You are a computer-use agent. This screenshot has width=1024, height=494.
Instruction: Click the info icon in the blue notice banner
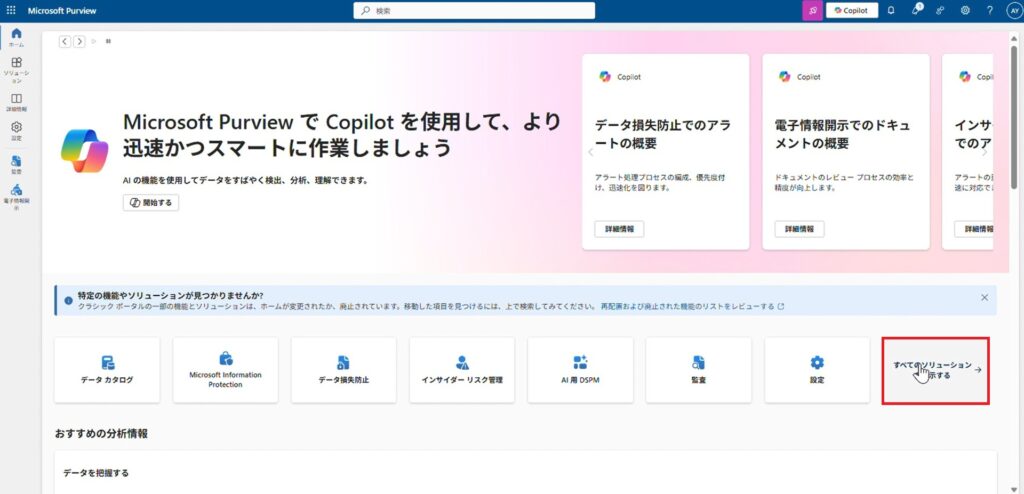69,301
